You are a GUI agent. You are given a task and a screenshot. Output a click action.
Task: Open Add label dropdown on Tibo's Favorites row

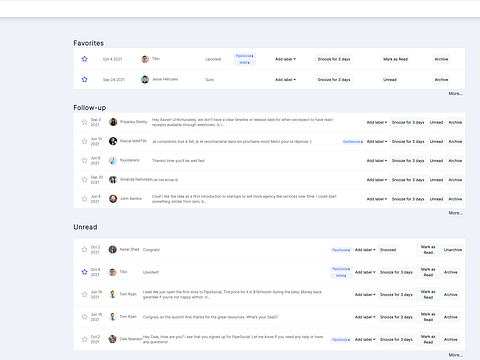[285, 59]
